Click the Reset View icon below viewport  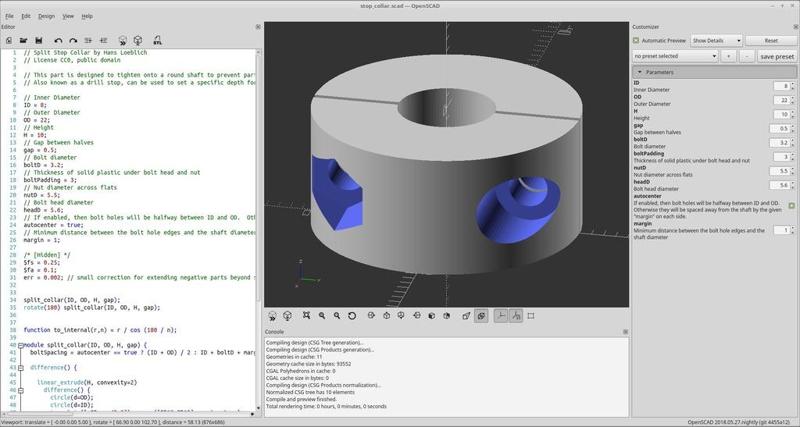(351, 316)
